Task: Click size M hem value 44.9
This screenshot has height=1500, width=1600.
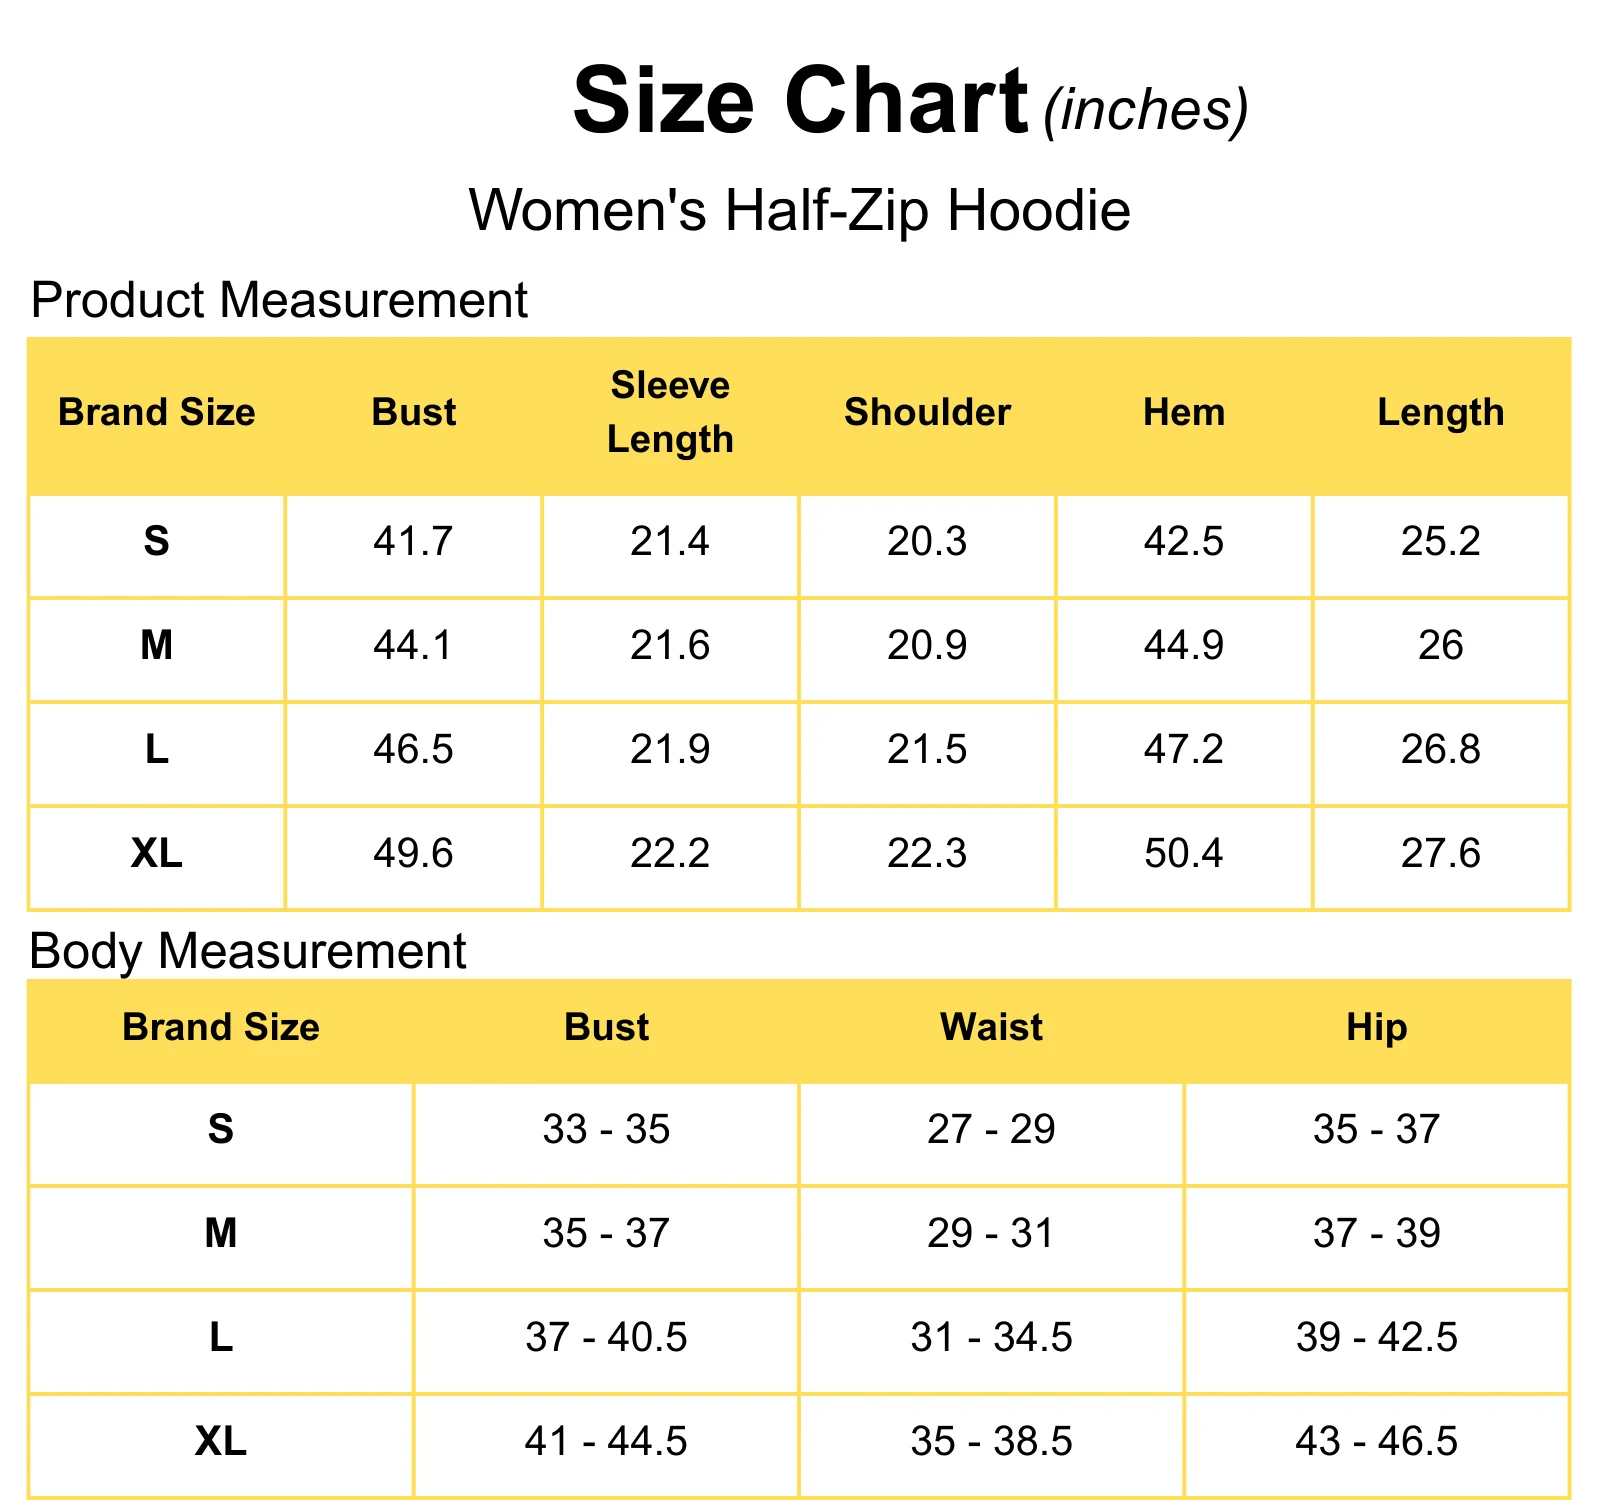Action: (1184, 646)
